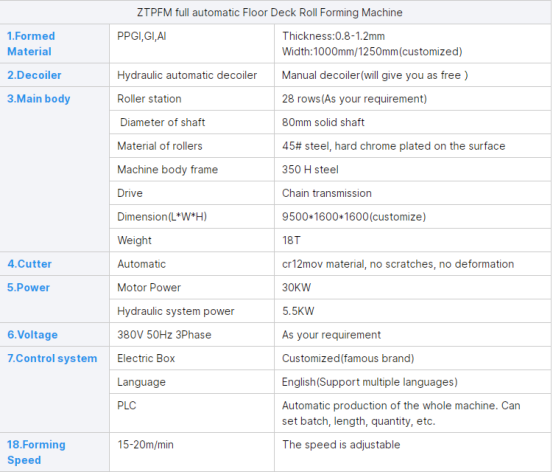Click the Hydraulic automatic decoiler cell
Image resolution: width=554 pixels, height=472 pixels.
click(x=187, y=75)
